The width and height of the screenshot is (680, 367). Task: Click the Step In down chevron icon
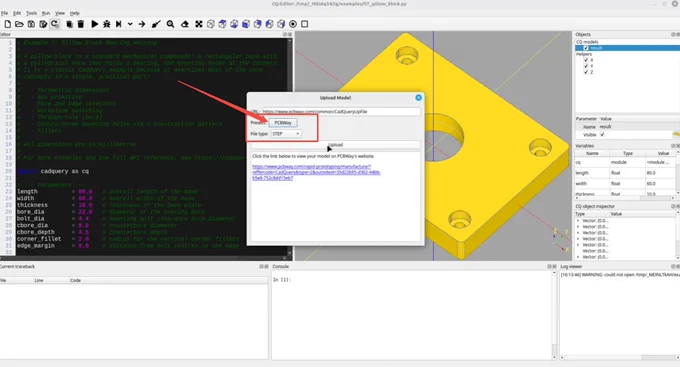(x=130, y=24)
